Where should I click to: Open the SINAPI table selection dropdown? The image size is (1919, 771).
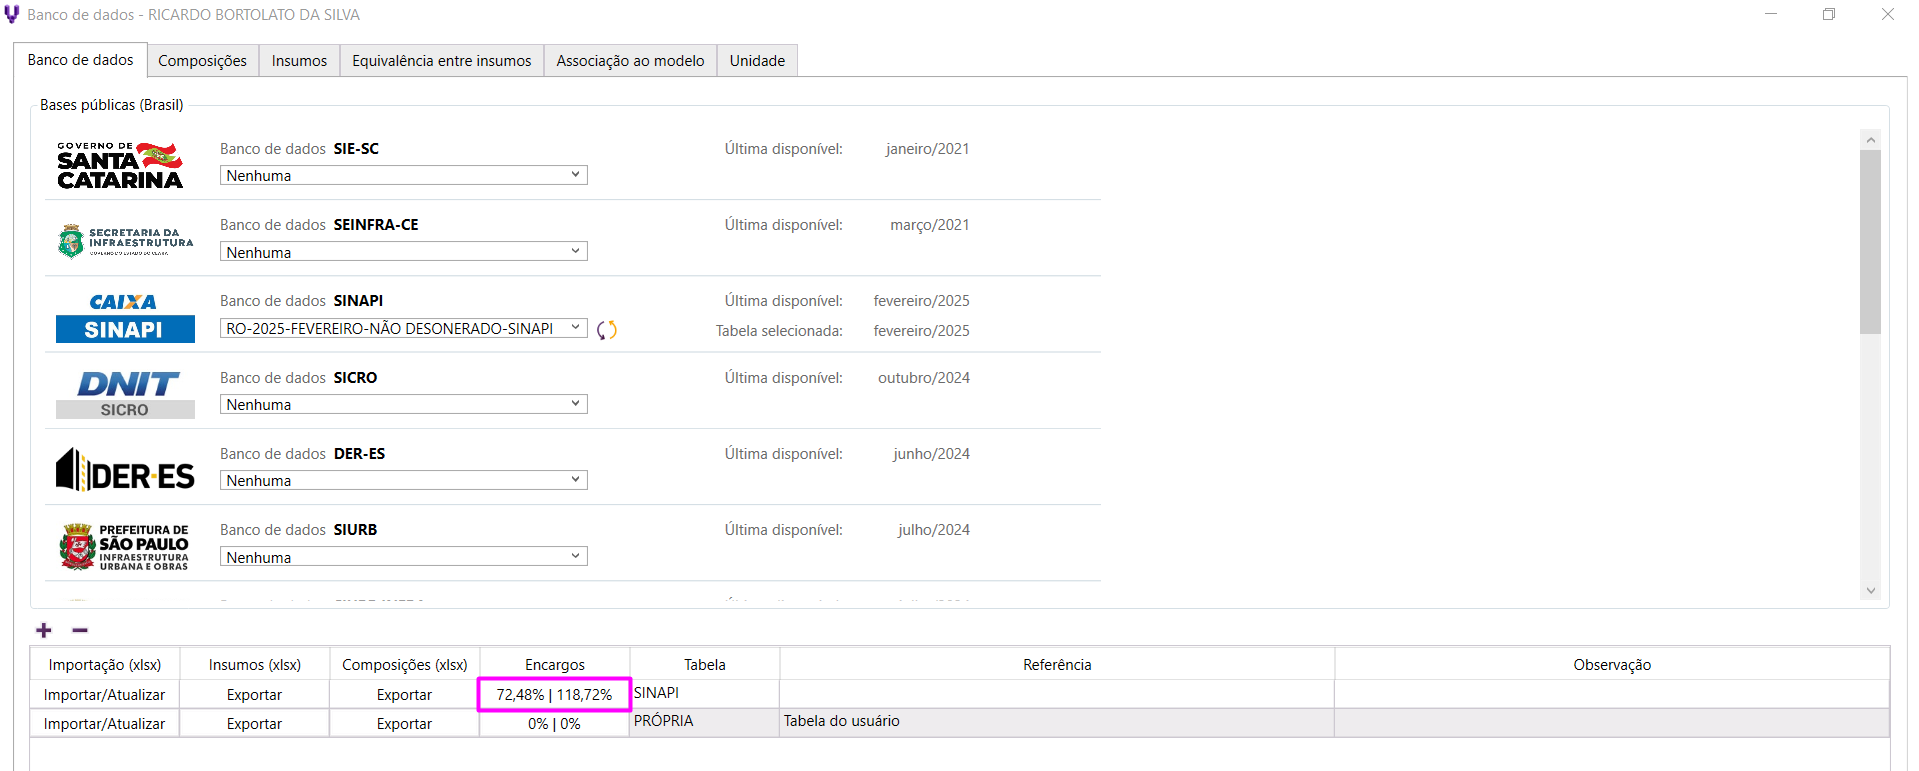[x=404, y=328]
